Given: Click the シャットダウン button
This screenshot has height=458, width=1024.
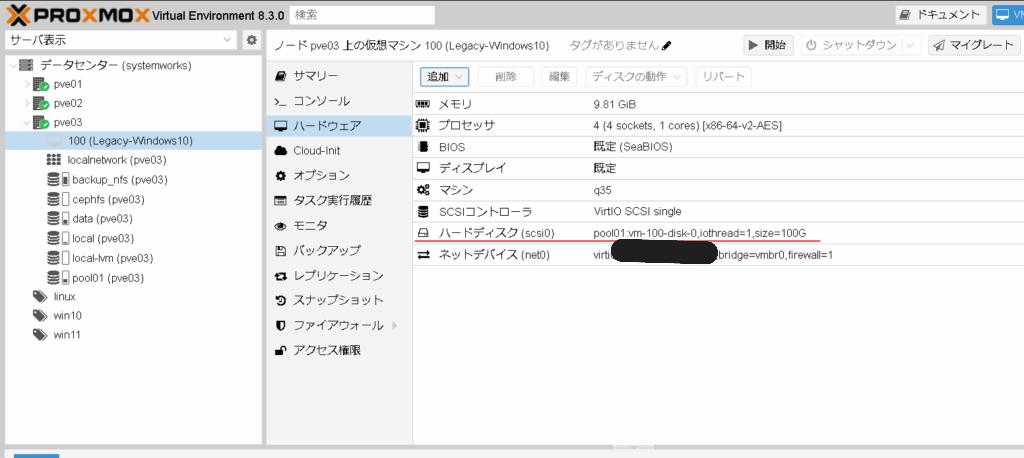Looking at the screenshot, I should coord(851,45).
